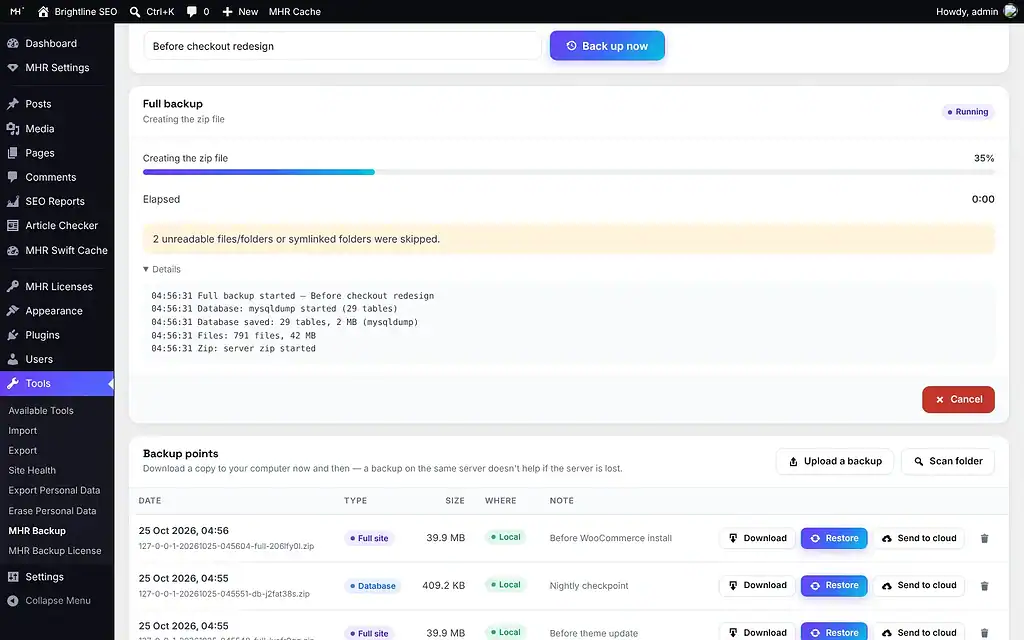Delete the Nightly checkpoint backup via trash icon
Viewport: 1024px width, 640px height.
[x=984, y=586]
